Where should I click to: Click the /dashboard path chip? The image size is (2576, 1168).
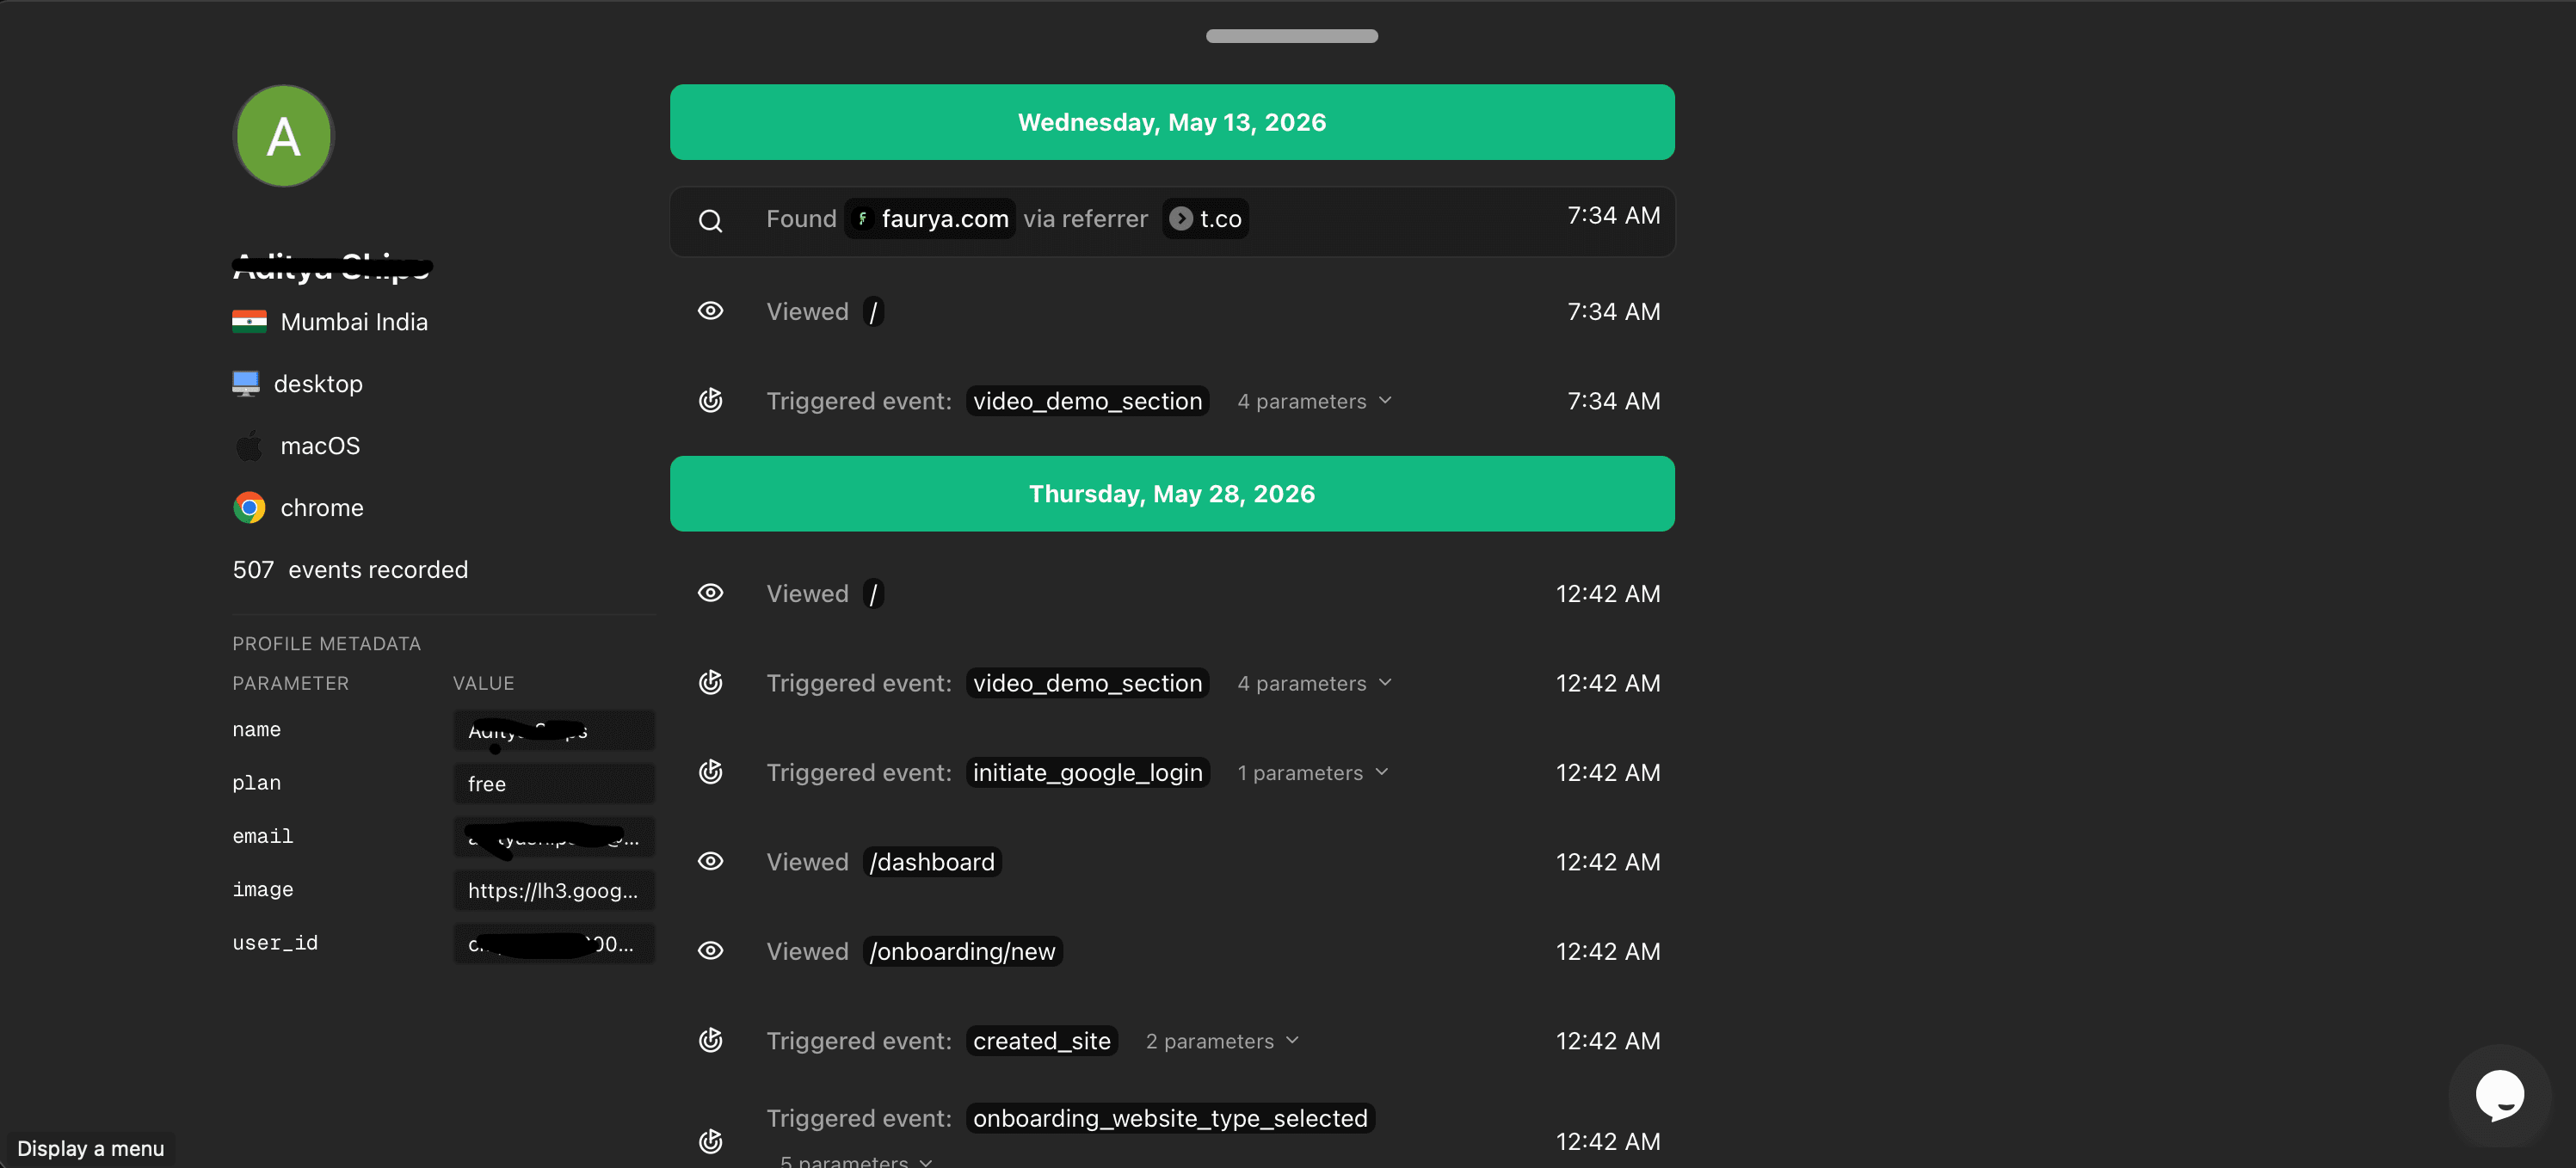click(932, 862)
